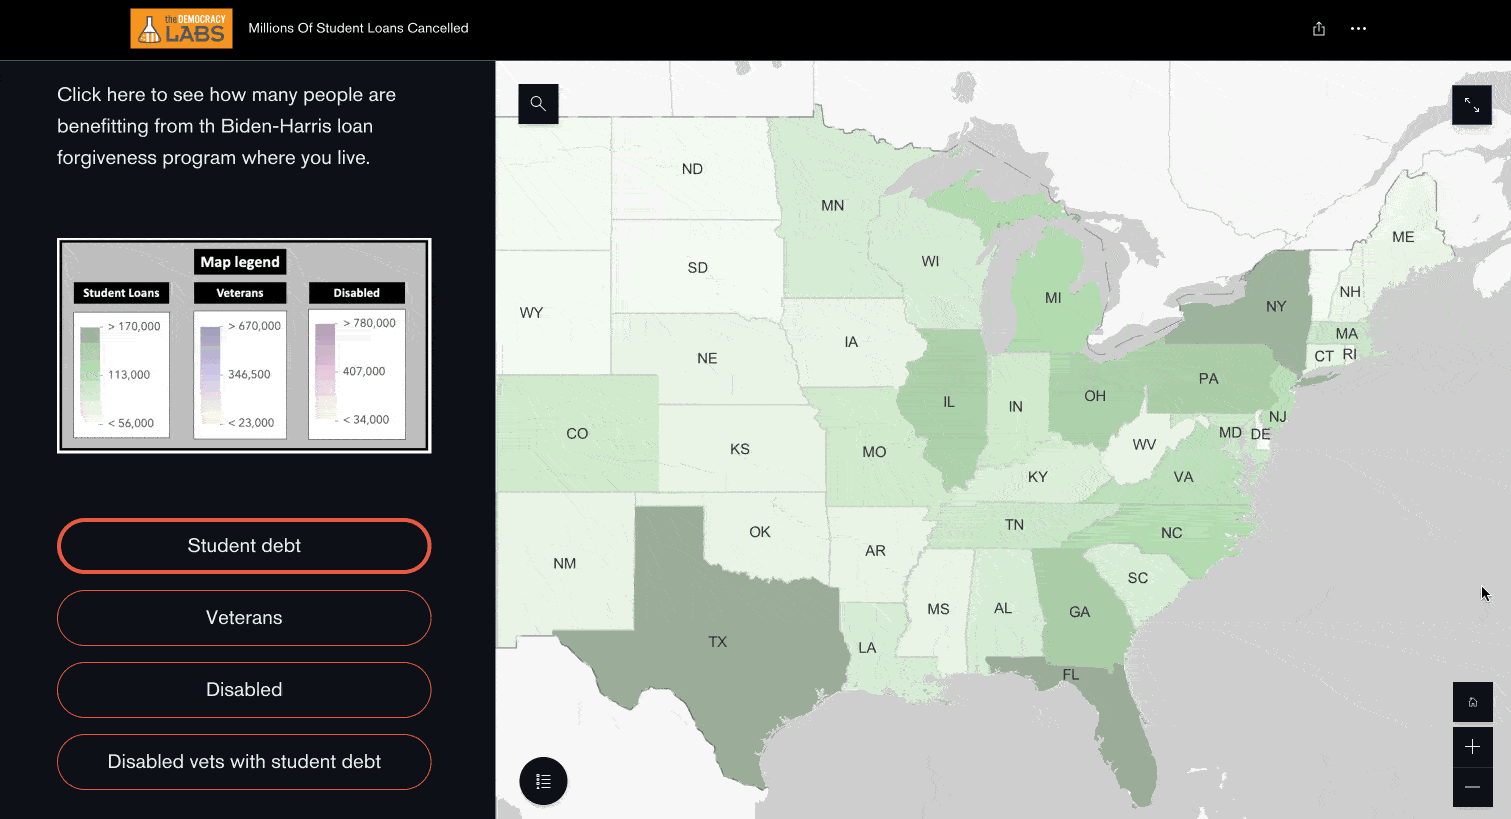
Task: Open the map search tool
Action: point(538,104)
